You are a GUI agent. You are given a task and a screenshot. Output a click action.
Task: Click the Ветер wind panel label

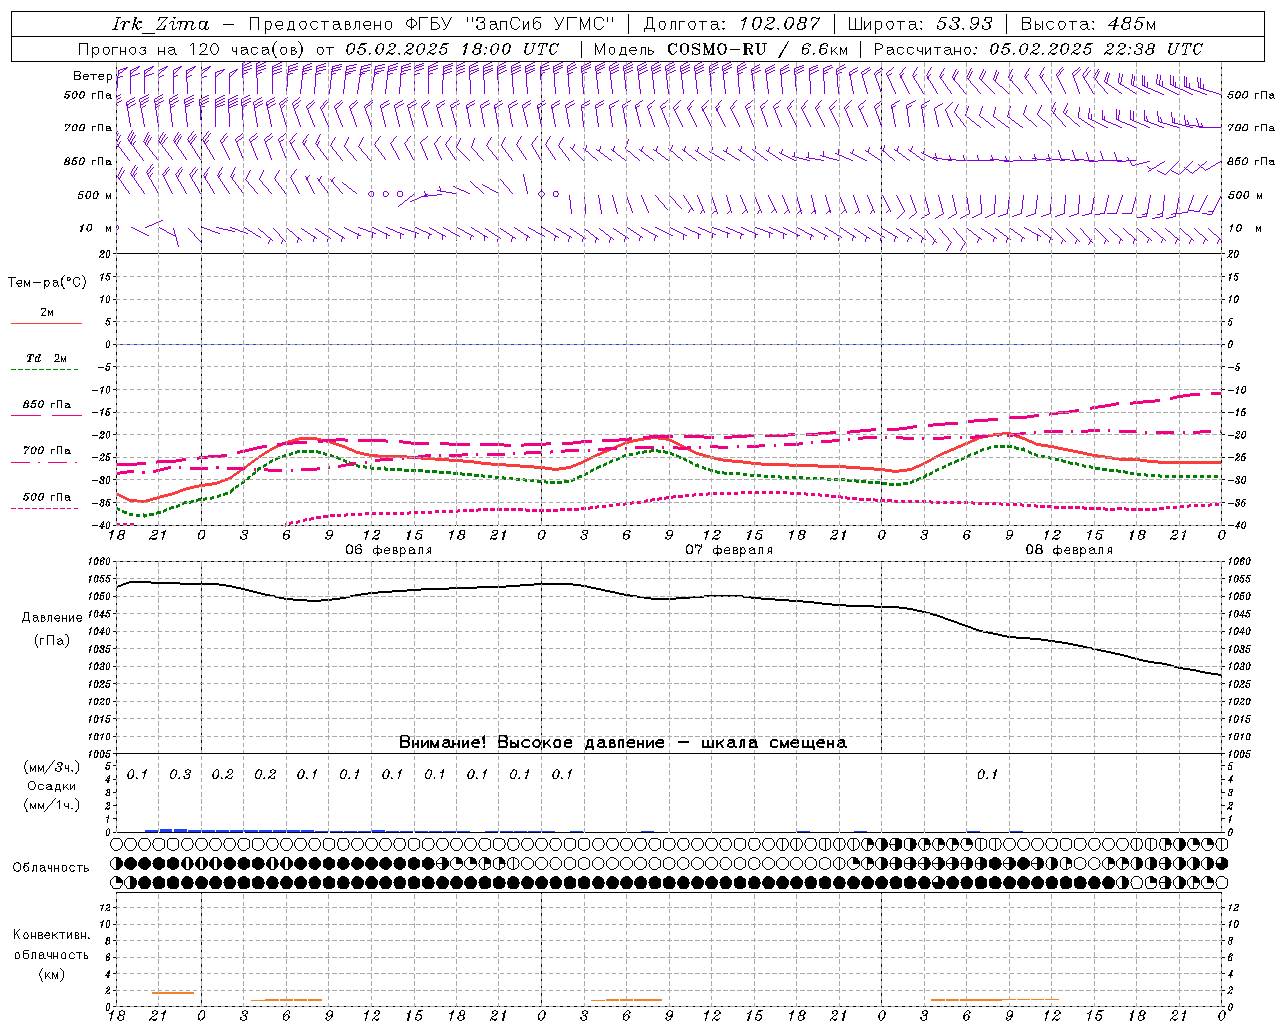pyautogui.click(x=92, y=76)
